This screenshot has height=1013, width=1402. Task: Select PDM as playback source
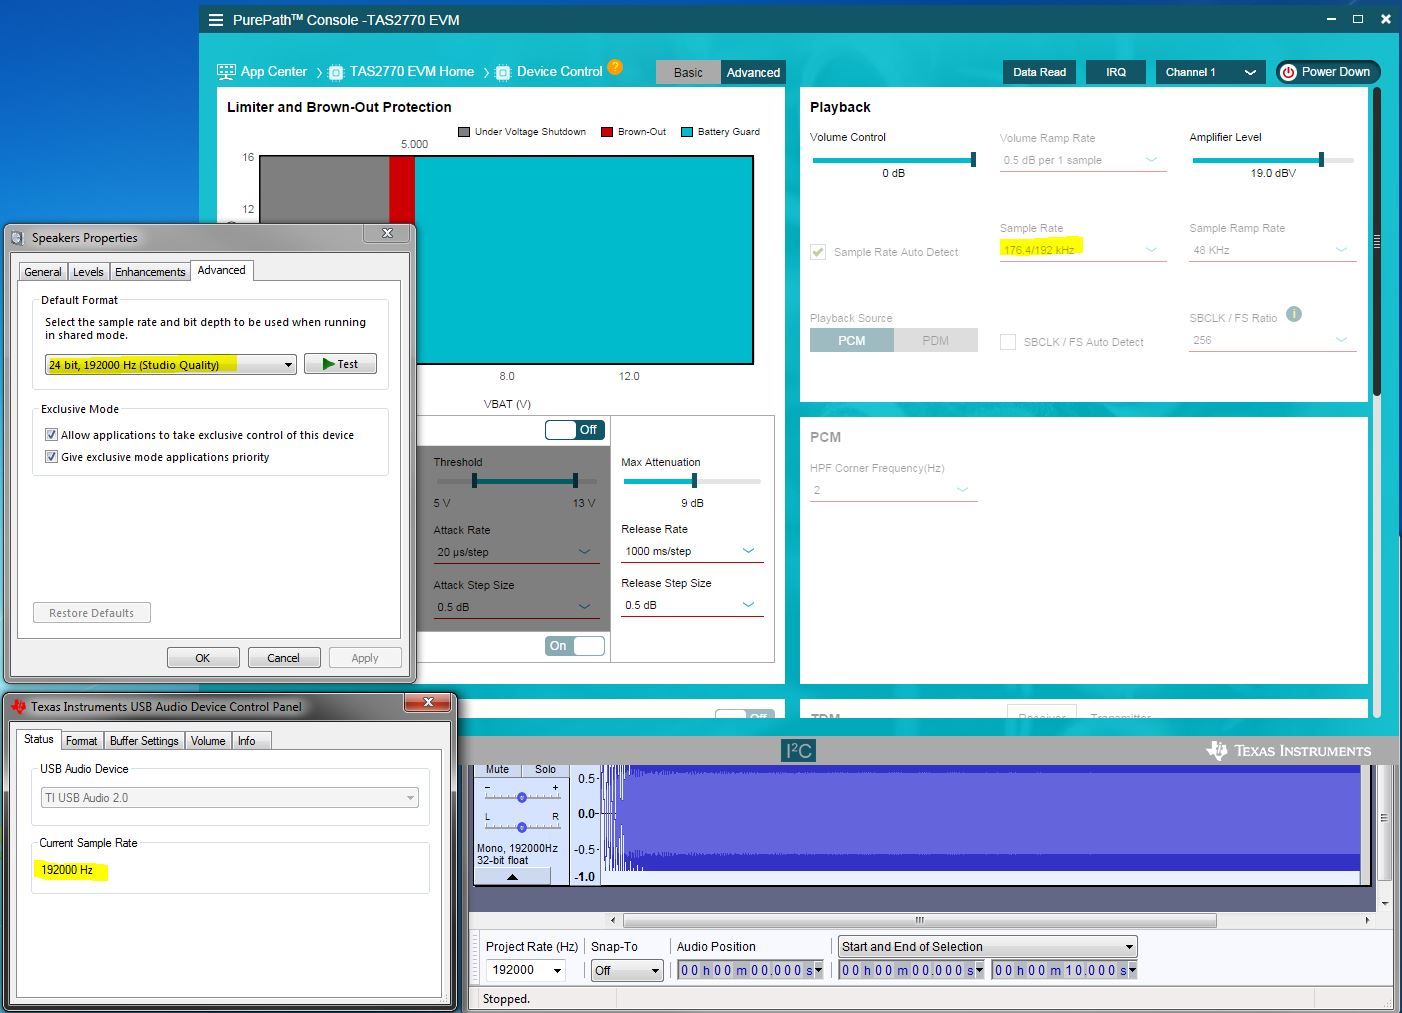(936, 341)
